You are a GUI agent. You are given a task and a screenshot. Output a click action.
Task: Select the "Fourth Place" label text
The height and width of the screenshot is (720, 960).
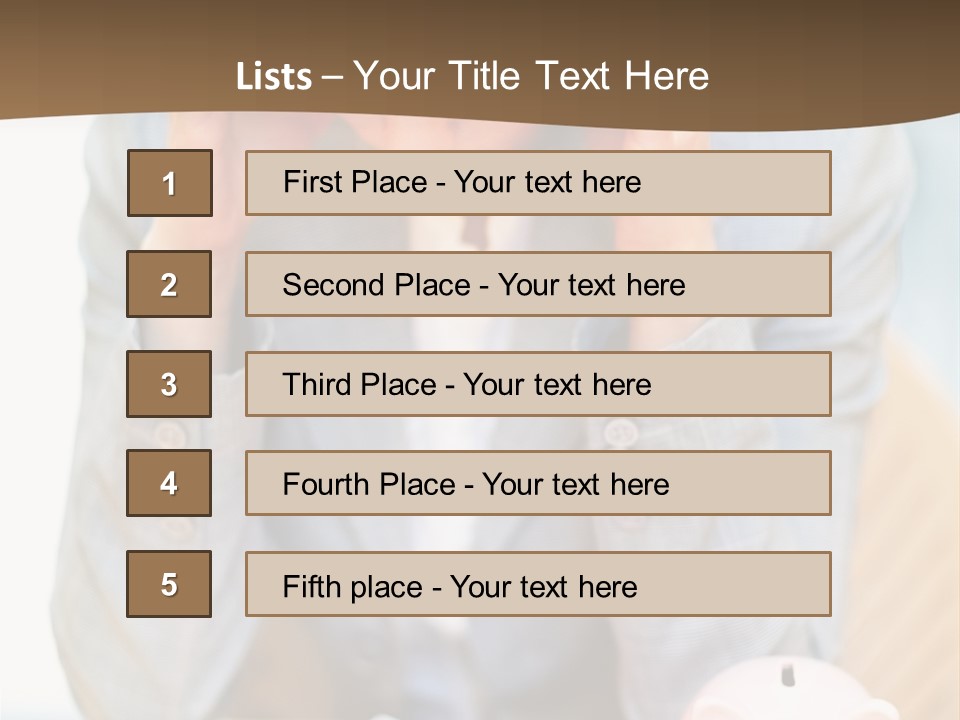click(x=368, y=485)
